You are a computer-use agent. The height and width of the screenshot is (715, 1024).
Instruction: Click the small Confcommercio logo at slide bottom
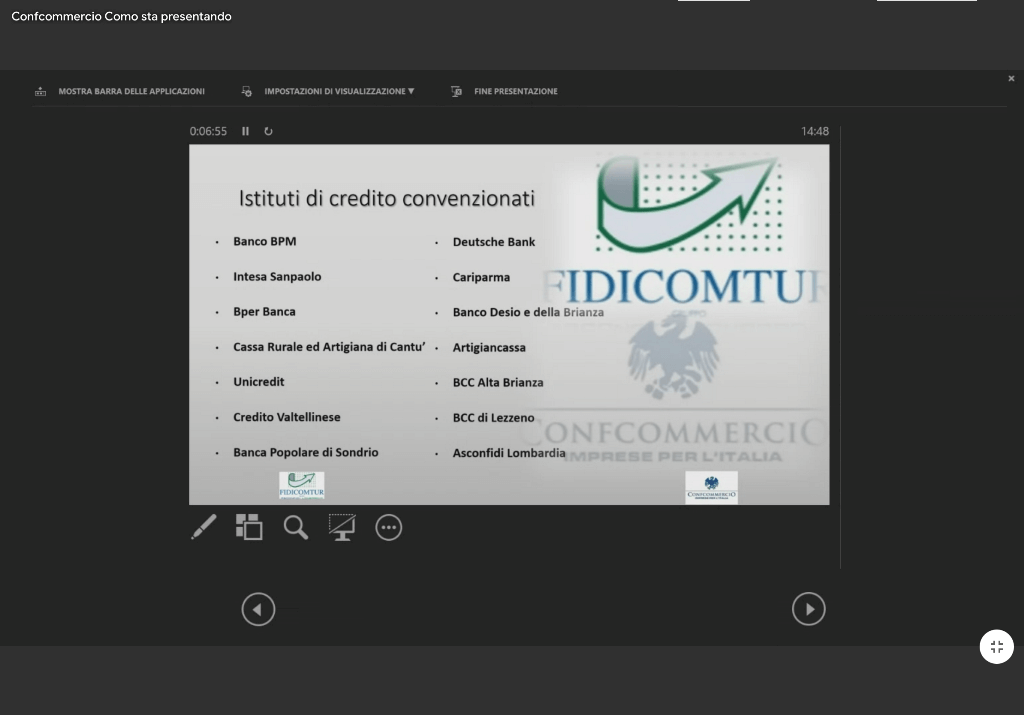click(711, 487)
